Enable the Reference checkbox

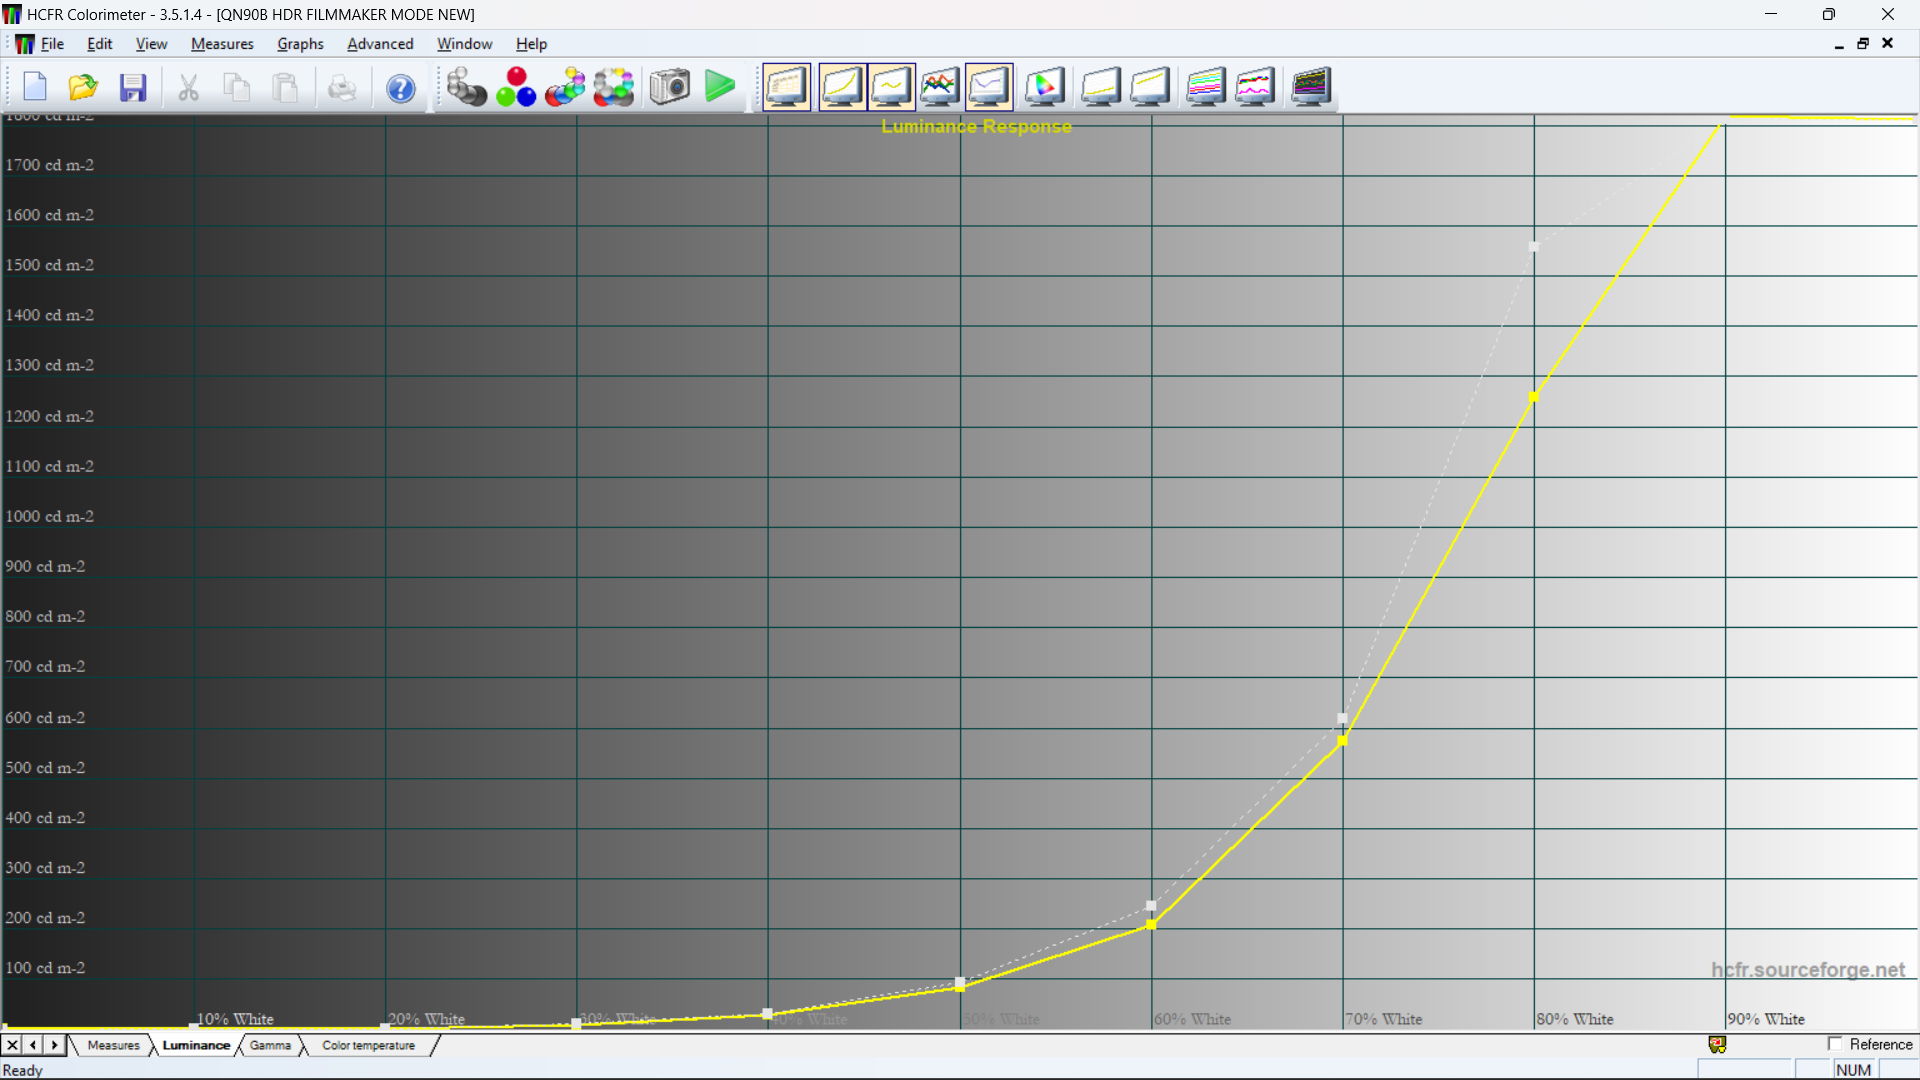coord(1835,1044)
